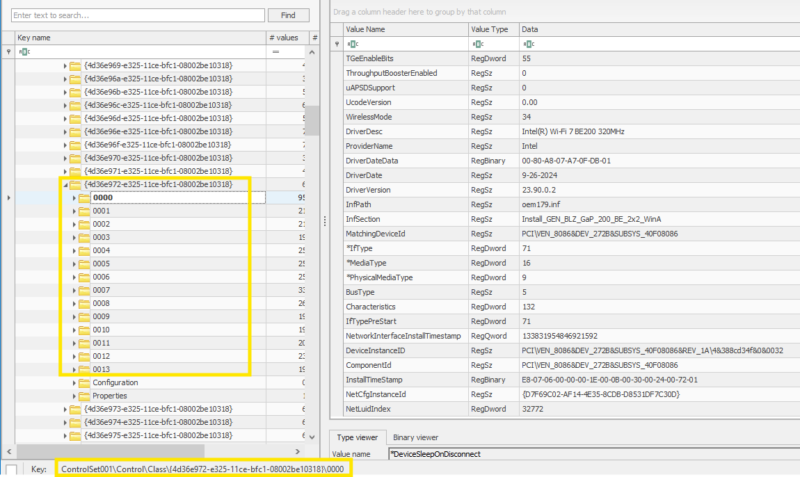Screen dimensions: 800x477
Task: Expand the 0001 subkey arrow
Action: click(74, 211)
